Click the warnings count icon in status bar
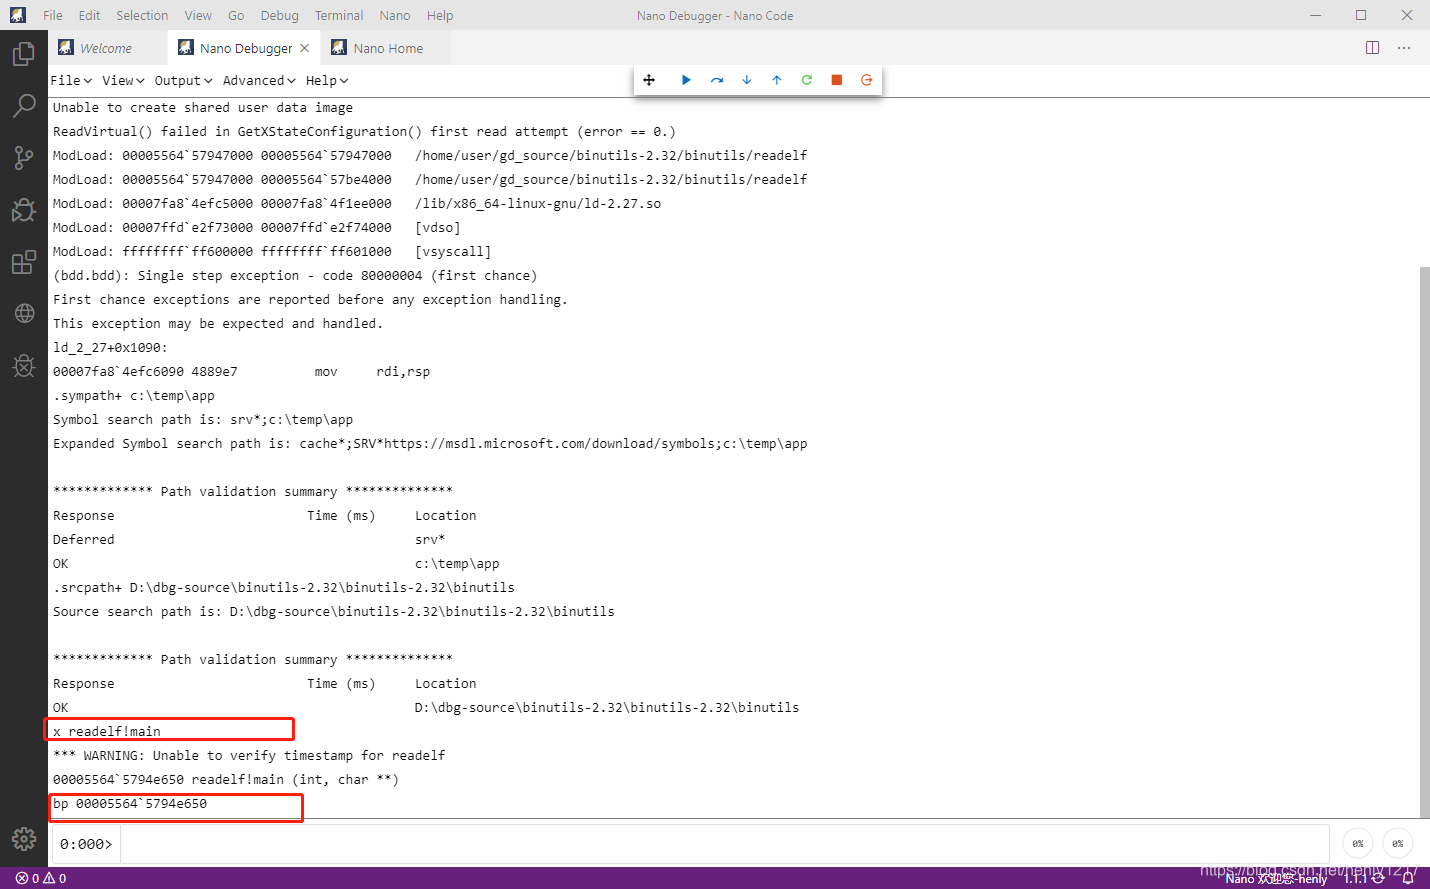The image size is (1430, 889). 49,878
